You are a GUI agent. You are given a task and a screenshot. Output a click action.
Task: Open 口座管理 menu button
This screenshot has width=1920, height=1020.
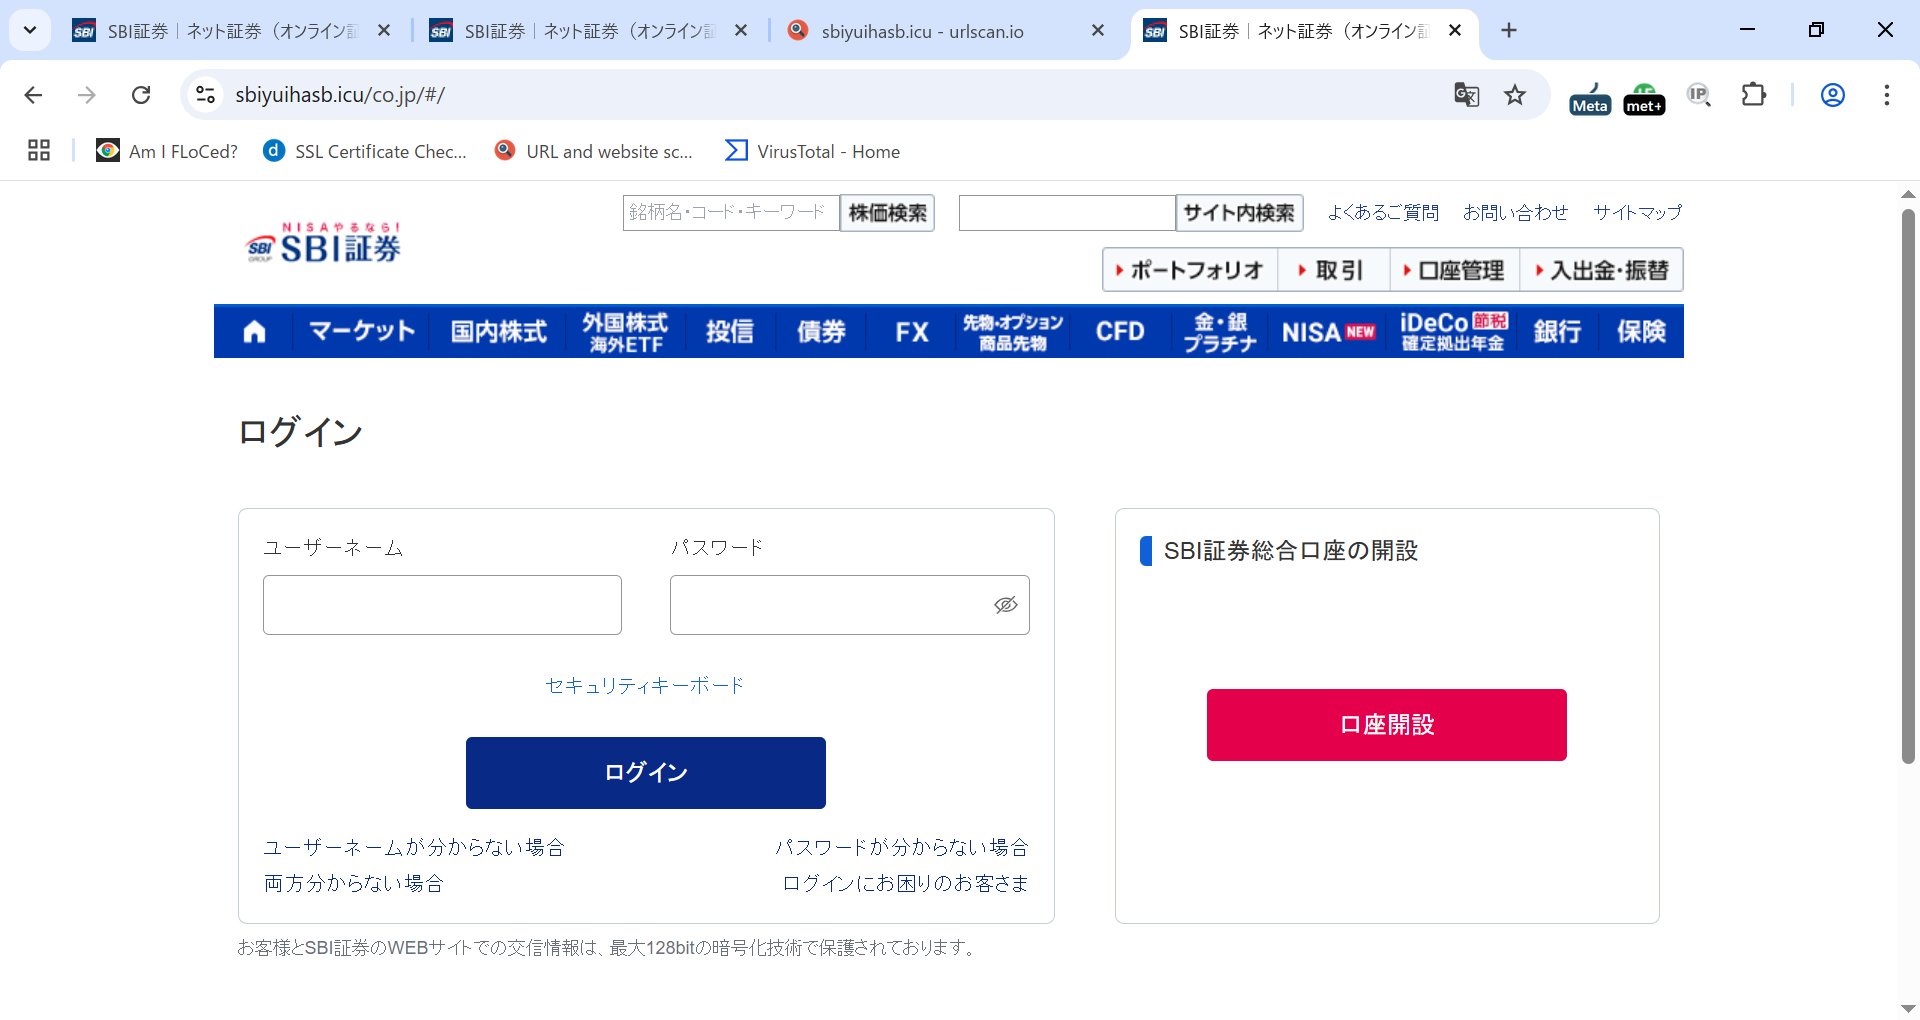(1455, 270)
